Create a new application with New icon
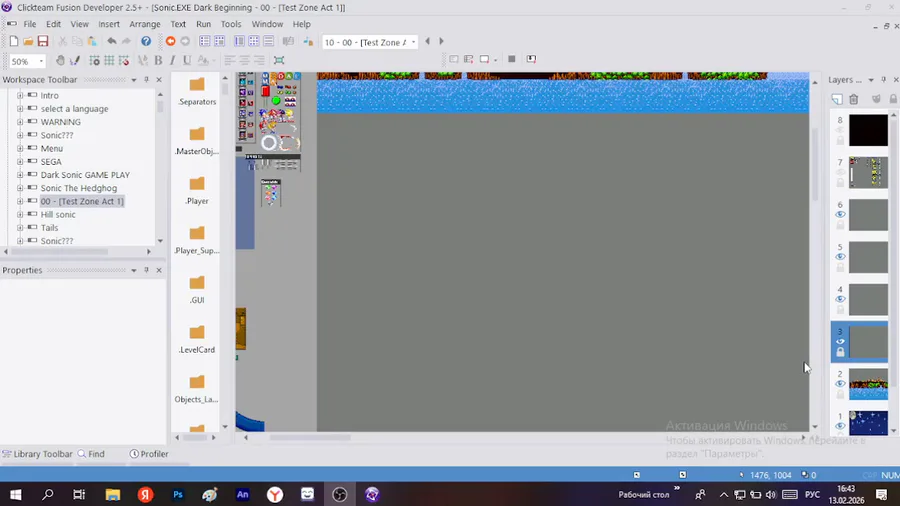 (x=14, y=41)
